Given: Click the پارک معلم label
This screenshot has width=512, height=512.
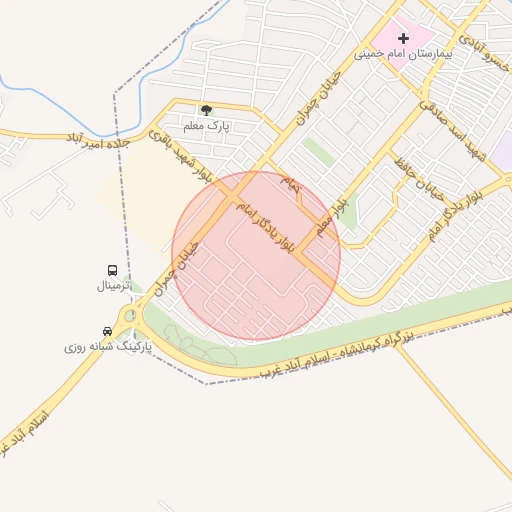Looking at the screenshot, I should 206,126.
